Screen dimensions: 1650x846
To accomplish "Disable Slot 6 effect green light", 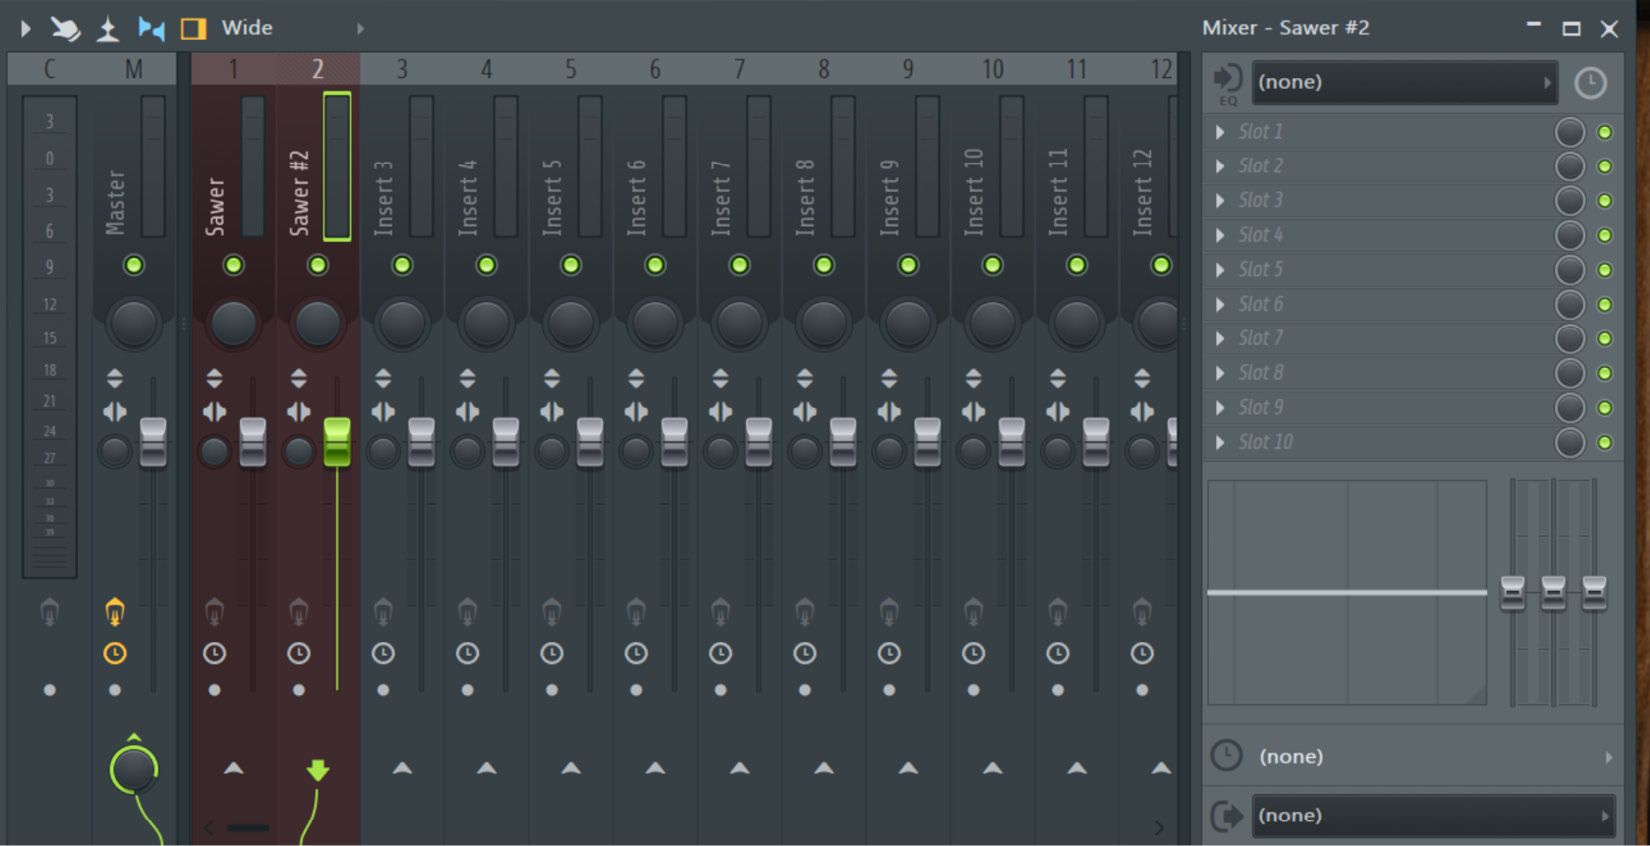I will (x=1605, y=304).
